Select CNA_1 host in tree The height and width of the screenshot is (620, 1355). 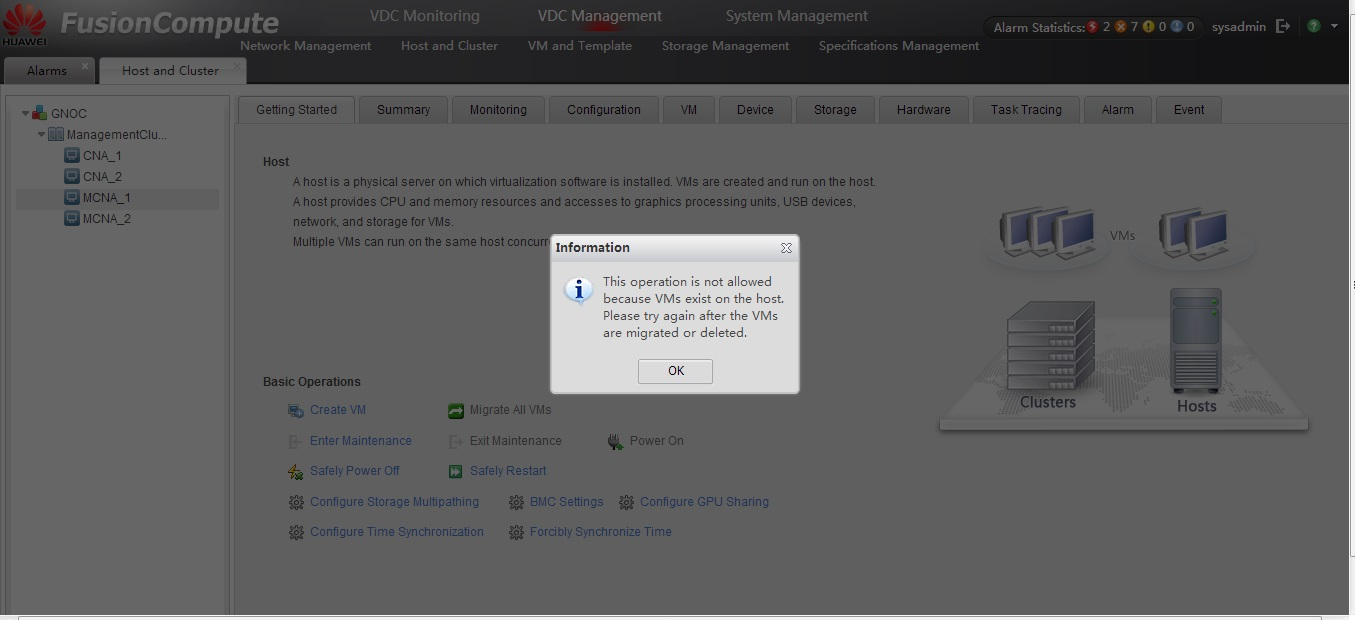point(101,156)
